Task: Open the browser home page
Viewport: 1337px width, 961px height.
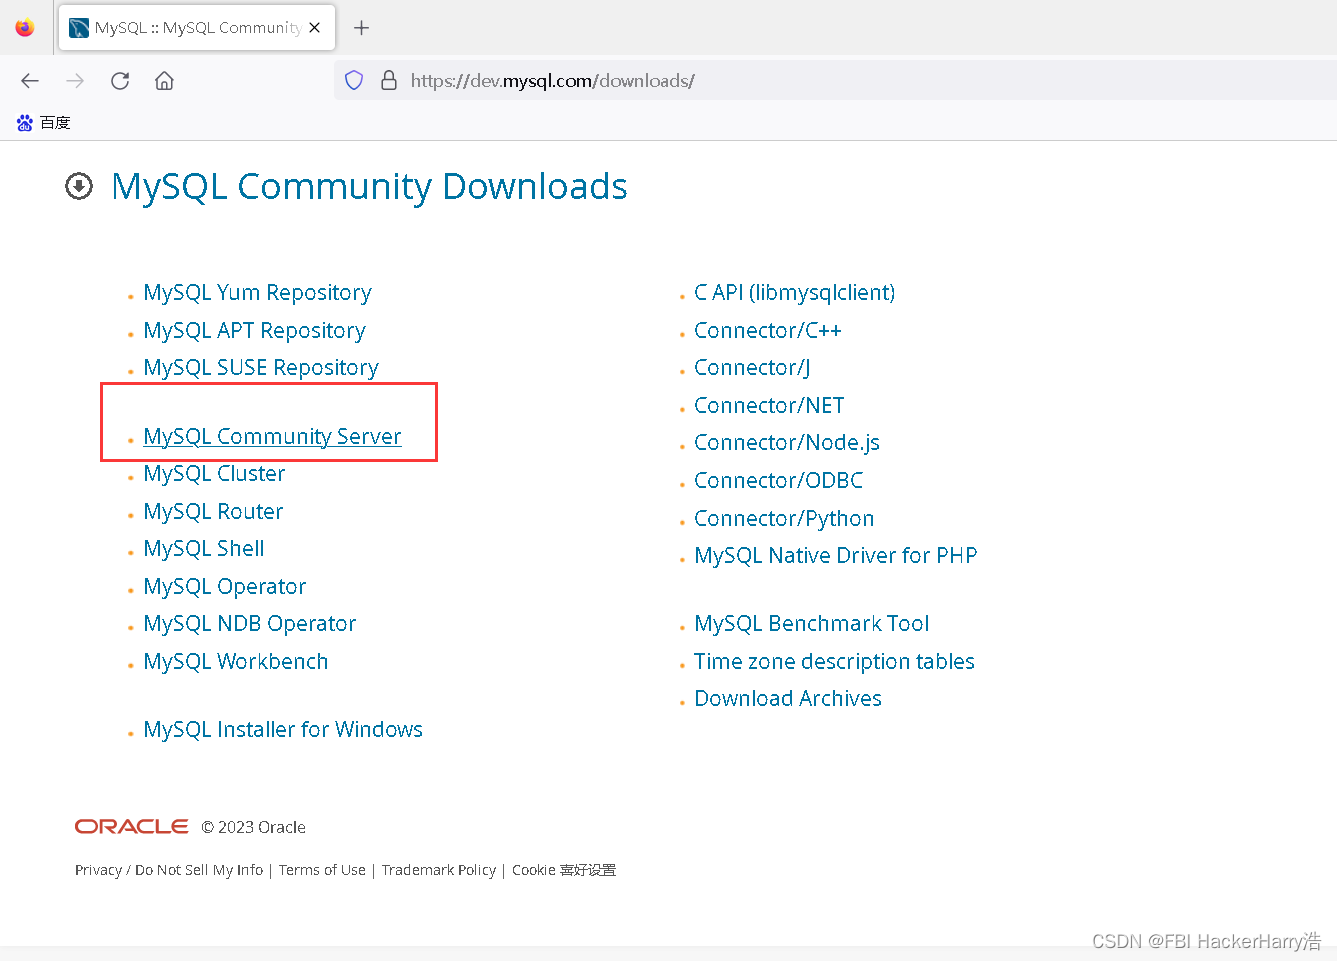Action: click(x=165, y=81)
